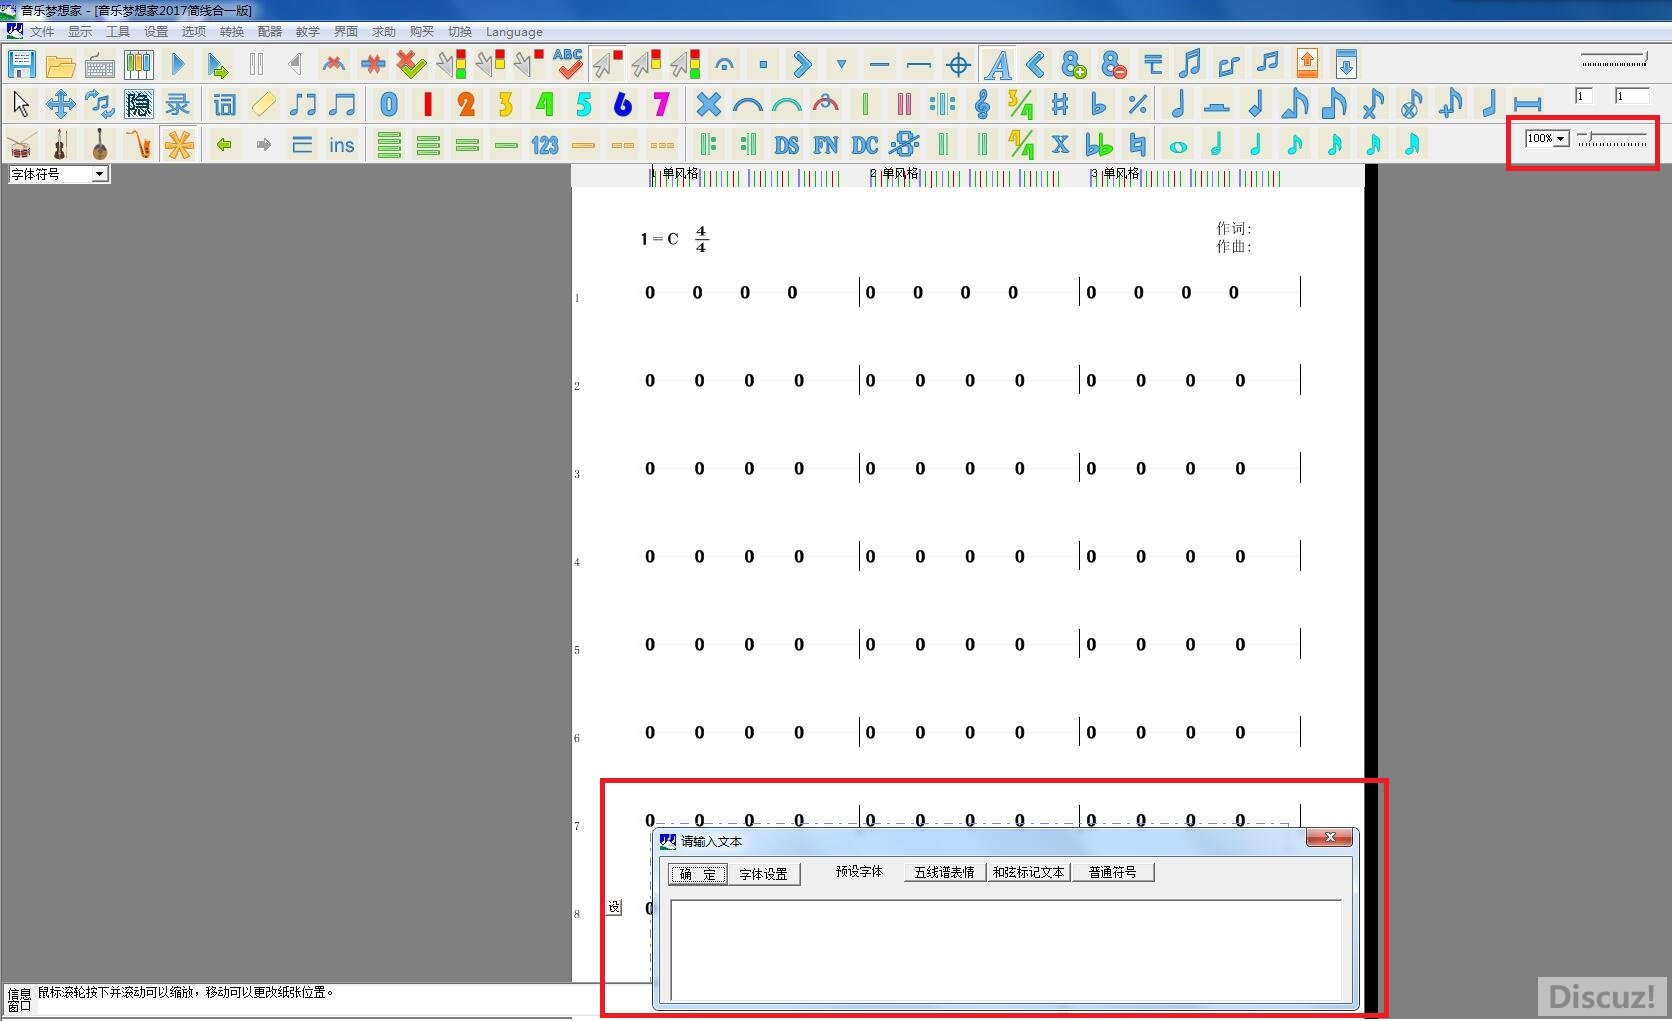Click the first 单风格 ruler label

[680, 173]
